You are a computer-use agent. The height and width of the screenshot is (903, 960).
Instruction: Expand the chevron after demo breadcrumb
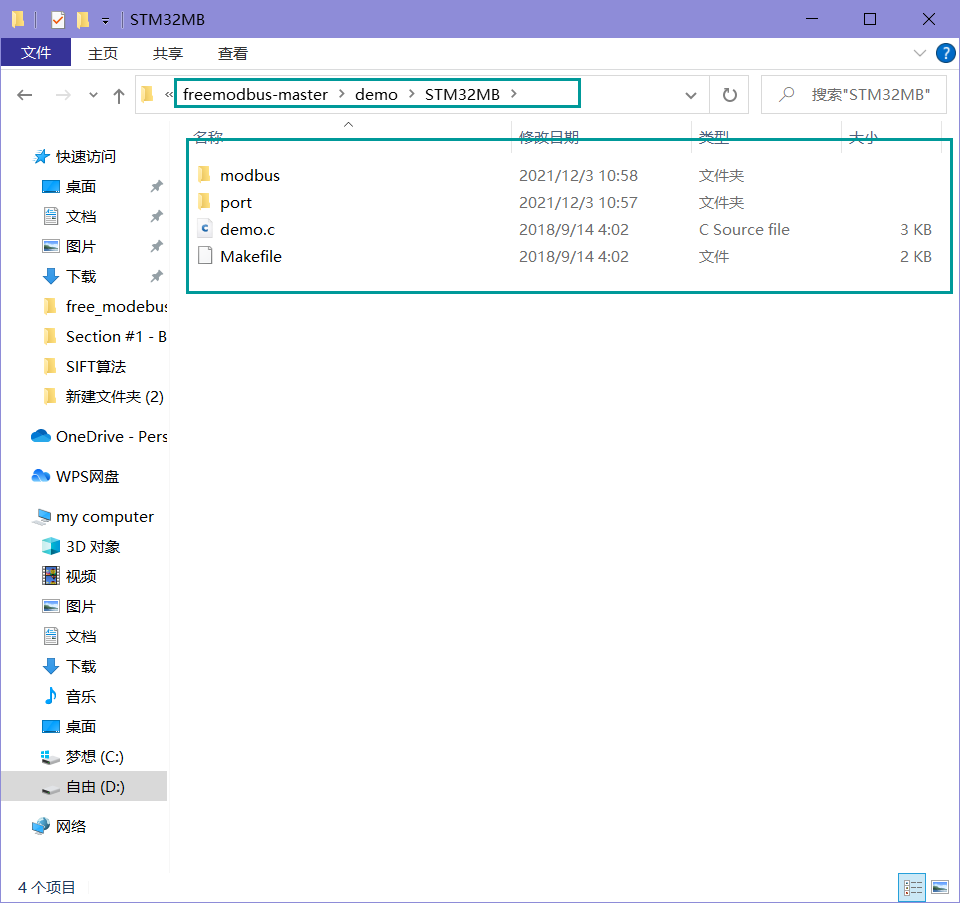[411, 94]
